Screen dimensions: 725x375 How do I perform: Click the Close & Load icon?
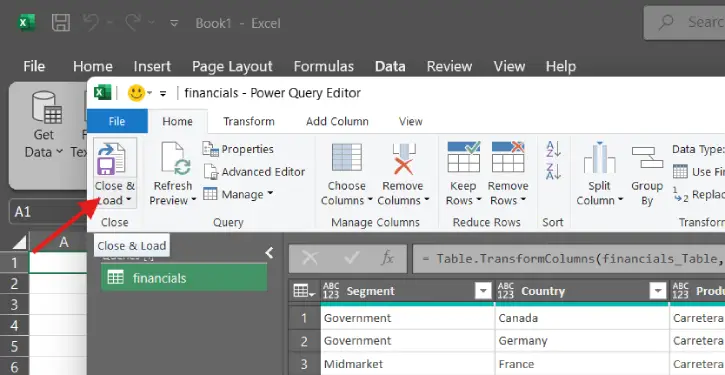(111, 159)
